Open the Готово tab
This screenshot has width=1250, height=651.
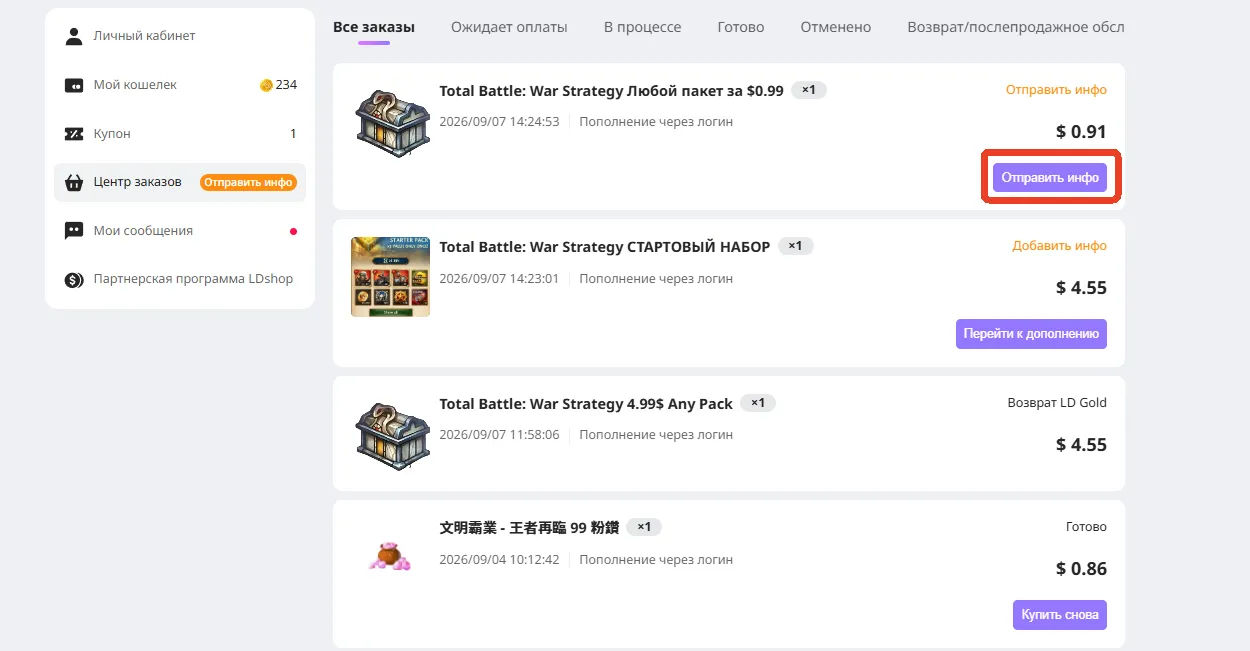741,27
